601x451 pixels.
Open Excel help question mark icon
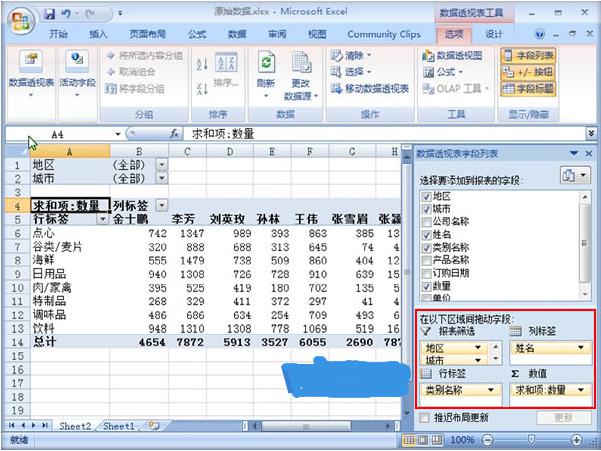pos(539,34)
